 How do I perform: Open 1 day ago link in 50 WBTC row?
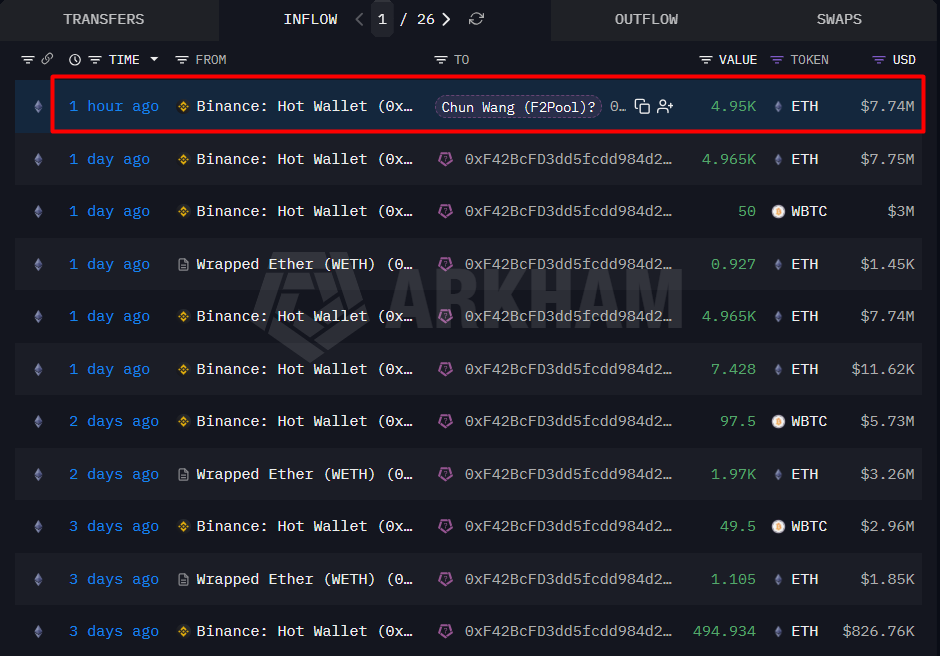(x=109, y=211)
